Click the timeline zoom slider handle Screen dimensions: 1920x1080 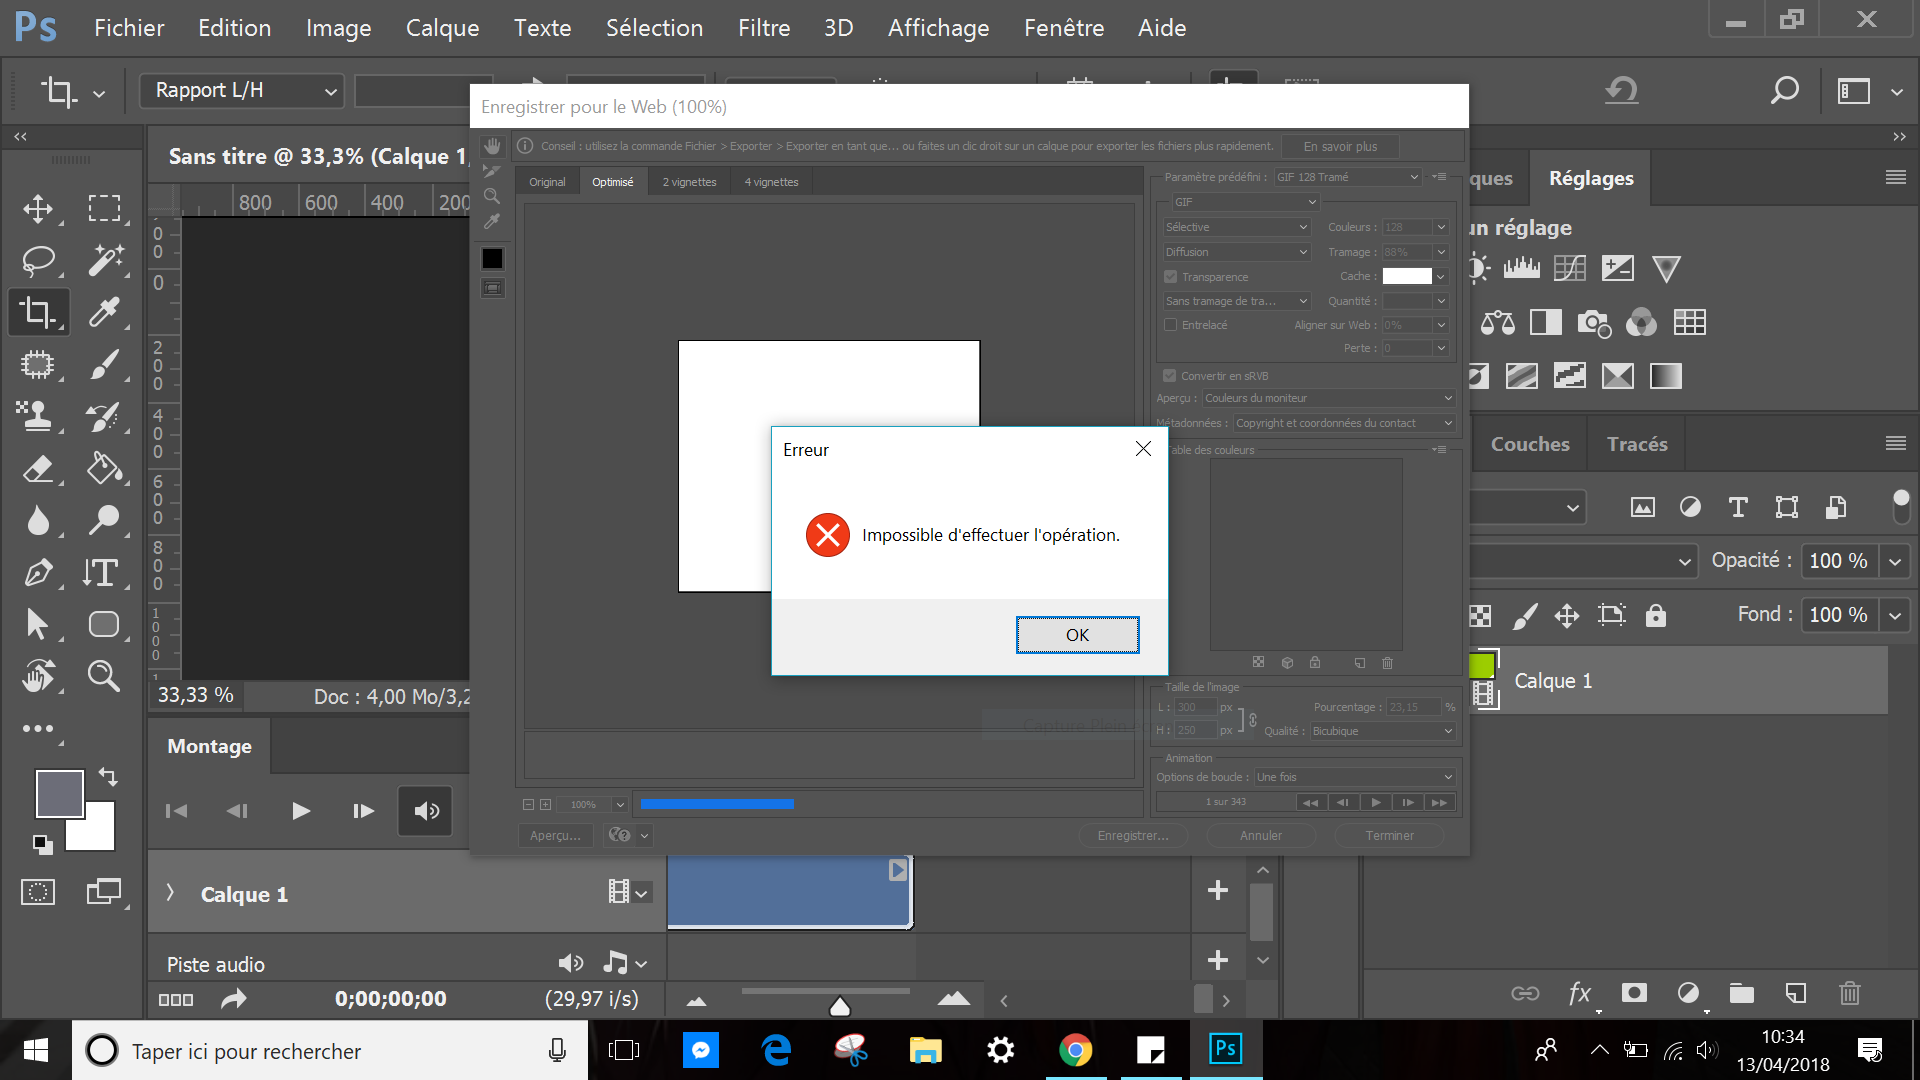[840, 1006]
